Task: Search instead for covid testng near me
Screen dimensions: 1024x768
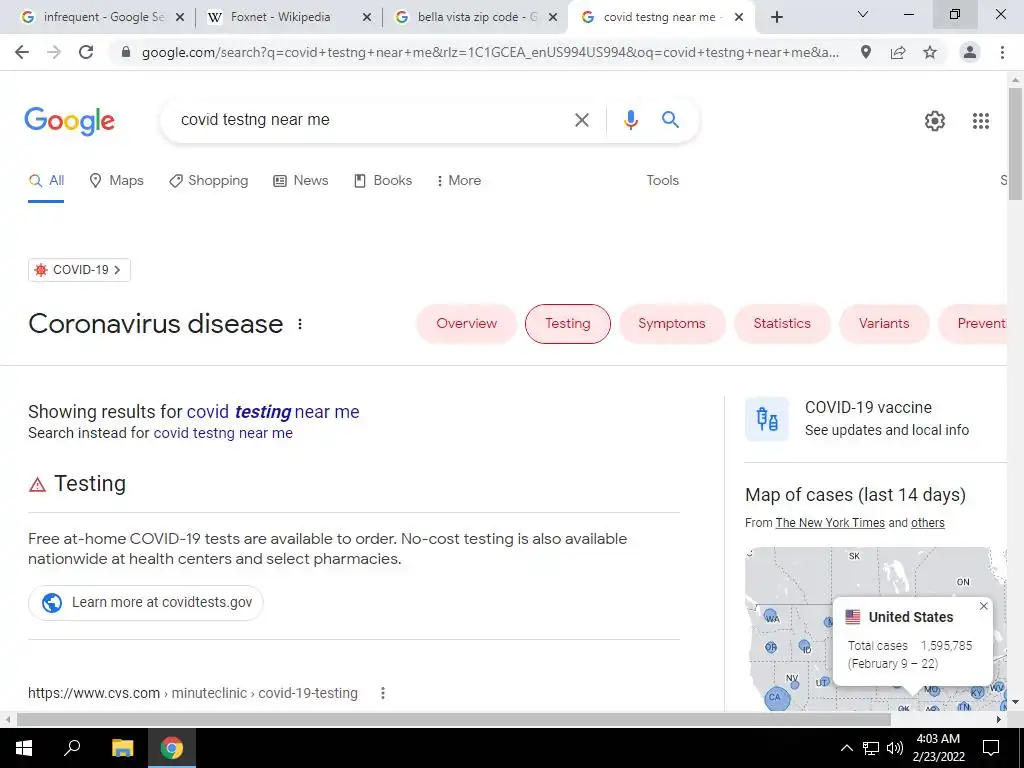Action: [x=223, y=433]
